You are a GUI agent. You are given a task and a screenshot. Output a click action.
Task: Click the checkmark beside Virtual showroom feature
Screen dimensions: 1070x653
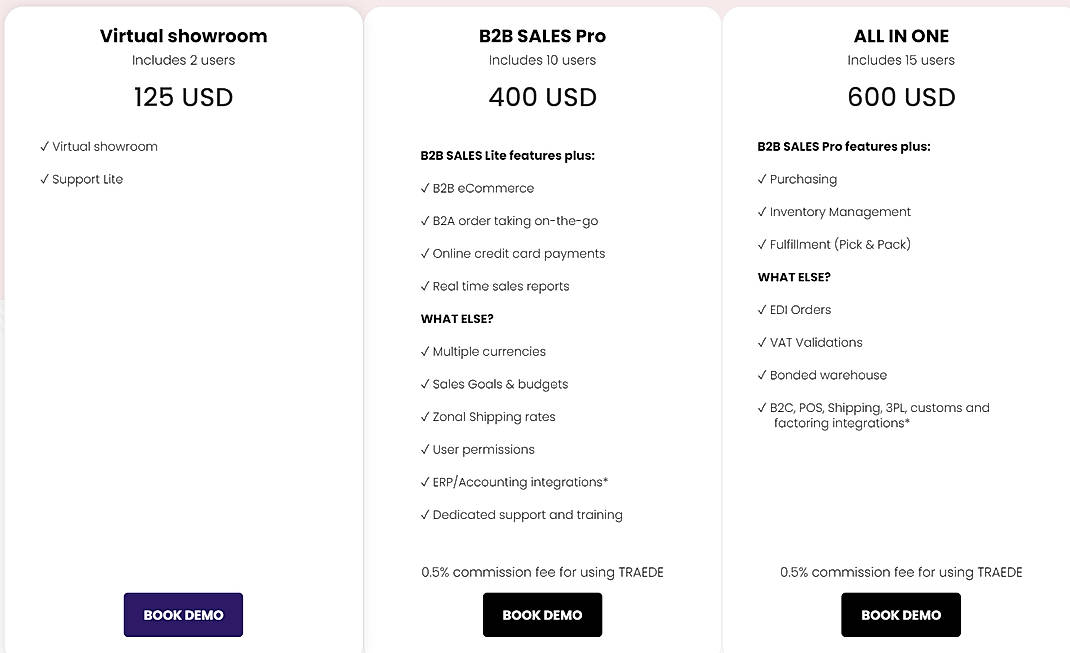coord(45,146)
